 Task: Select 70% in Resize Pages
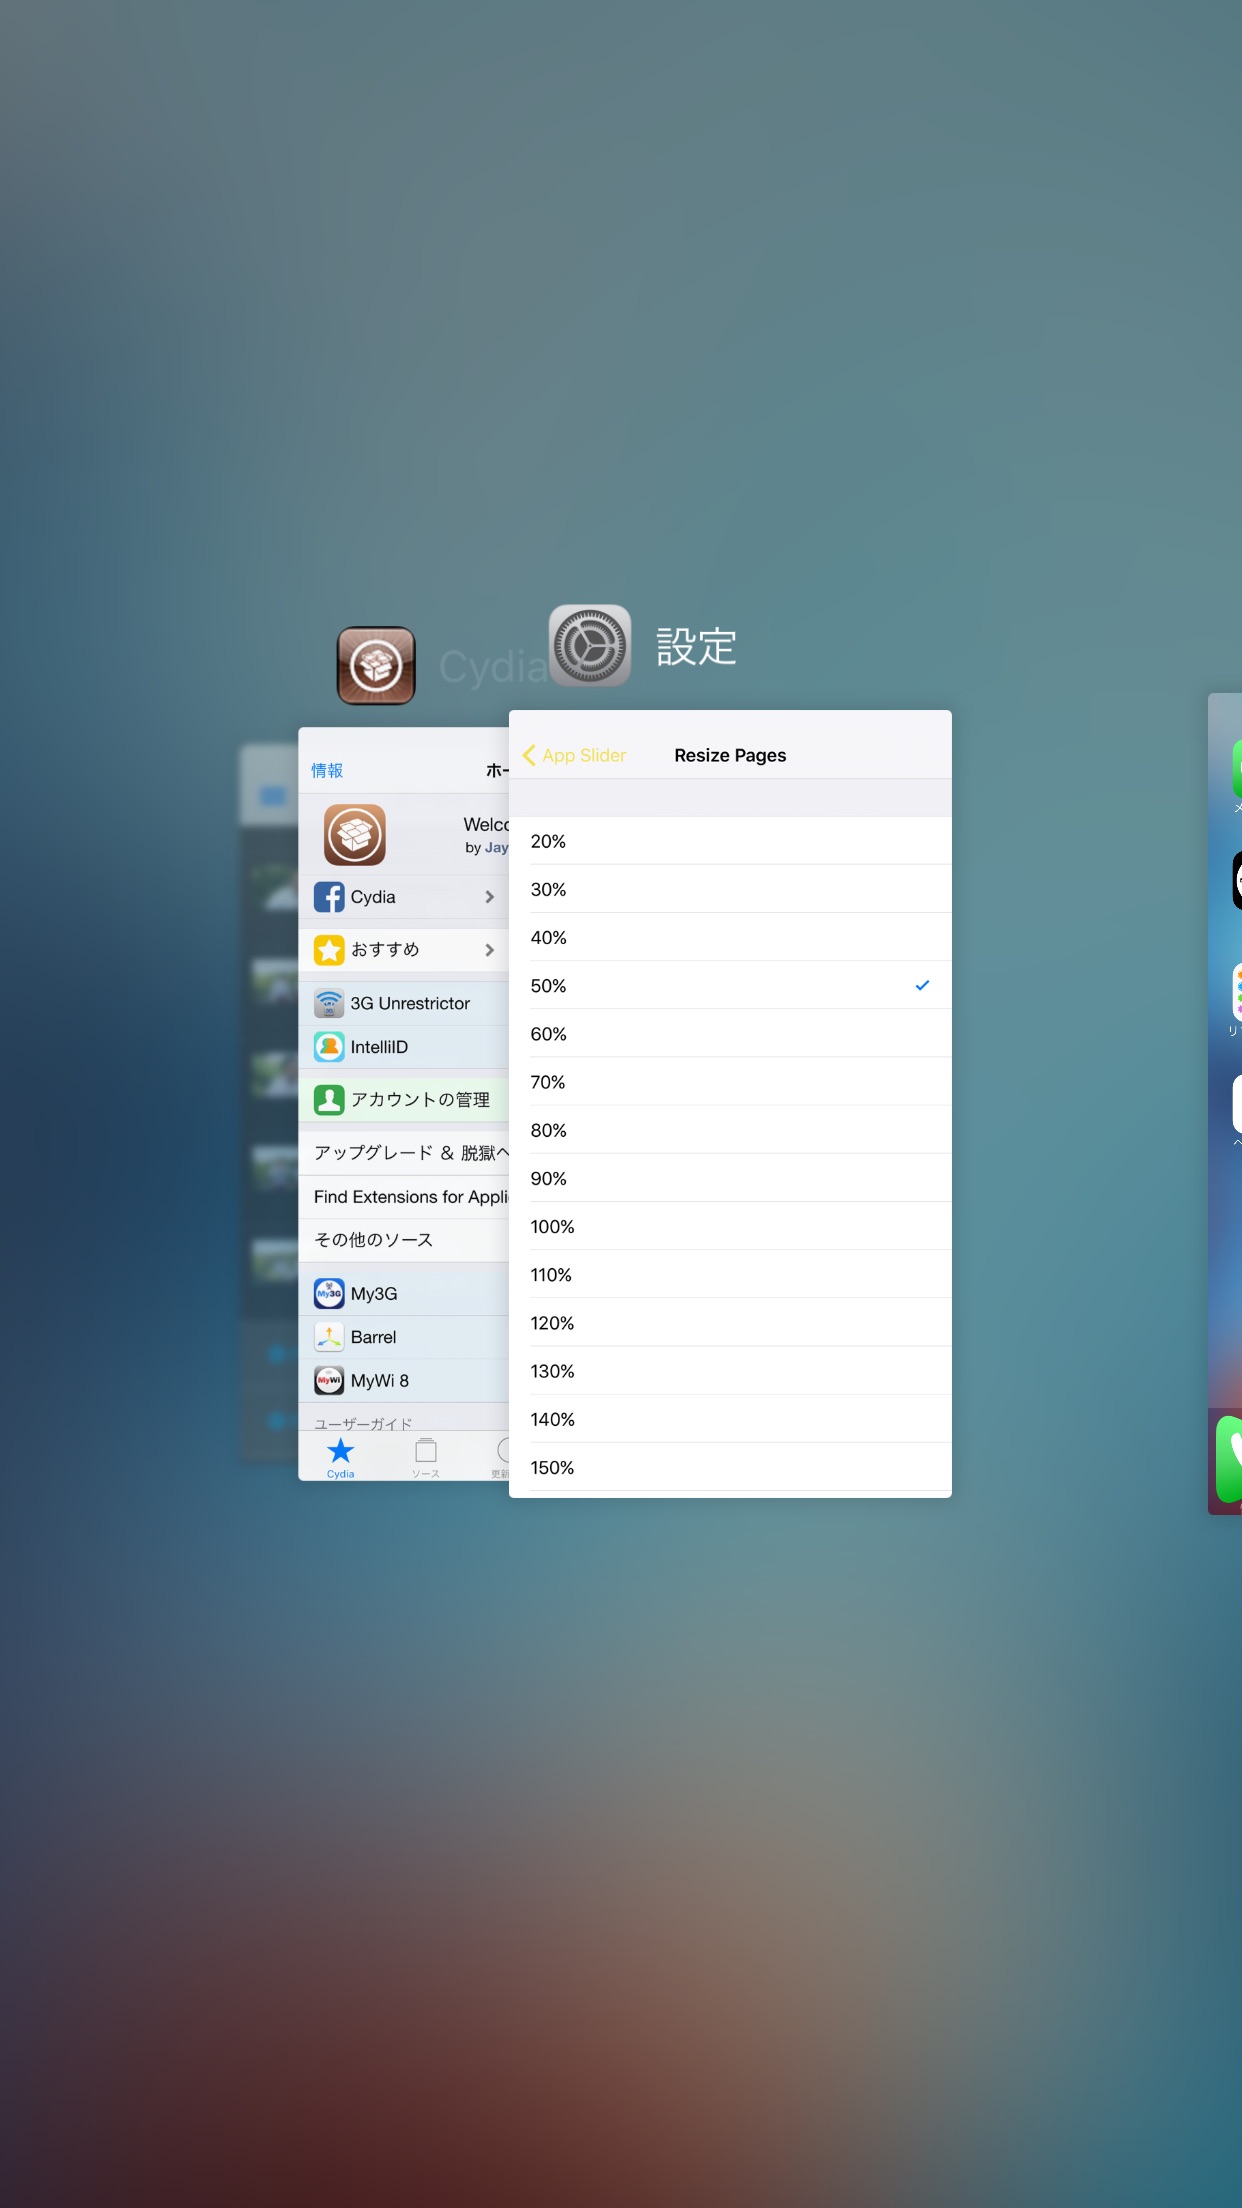pyautogui.click(x=730, y=1082)
